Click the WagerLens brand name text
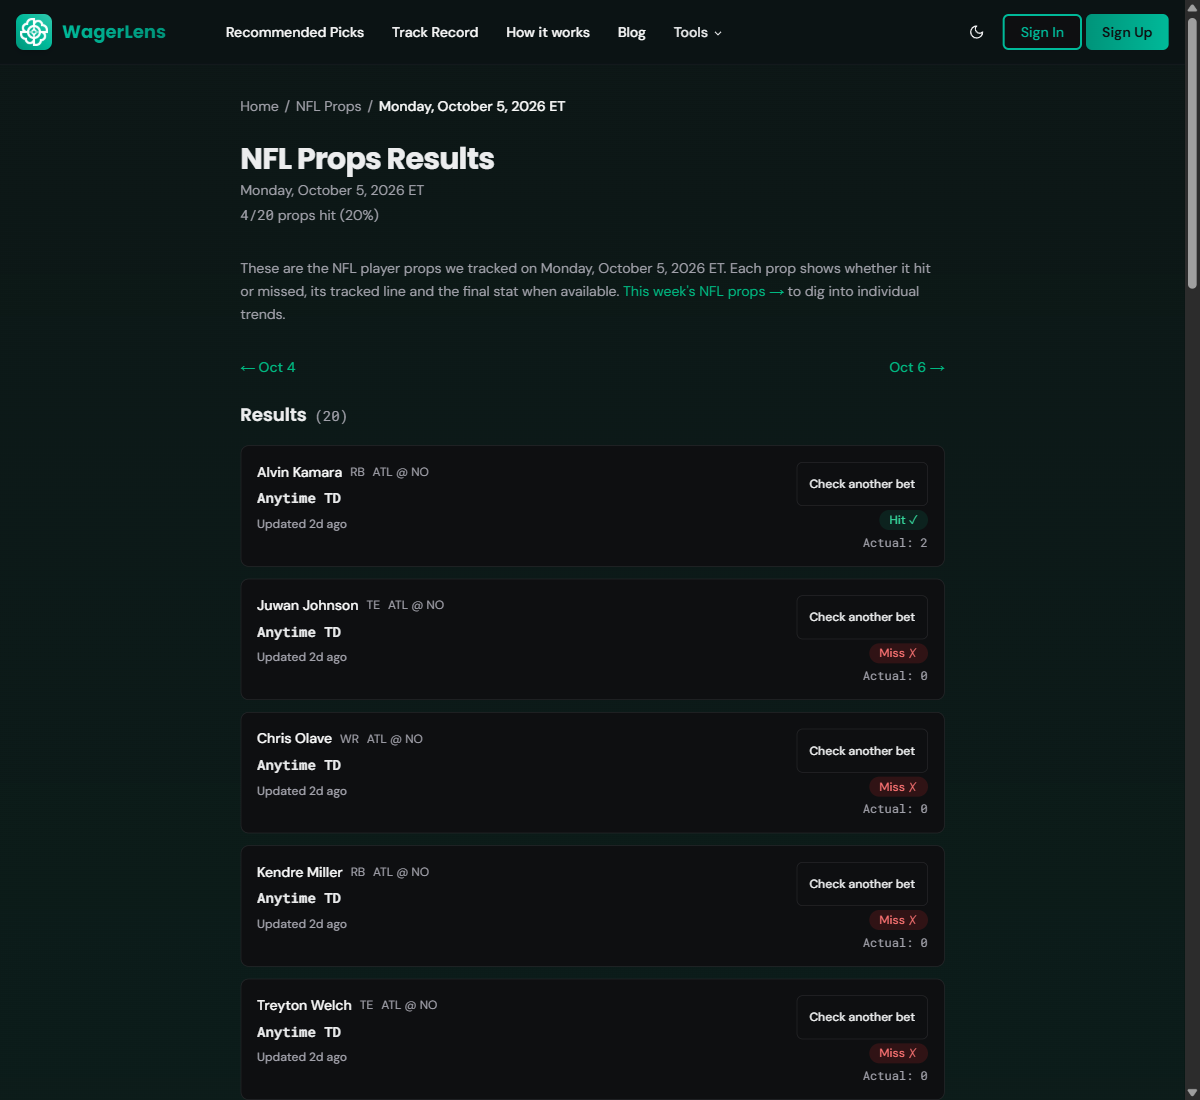Viewport: 1200px width, 1100px height. coord(114,32)
